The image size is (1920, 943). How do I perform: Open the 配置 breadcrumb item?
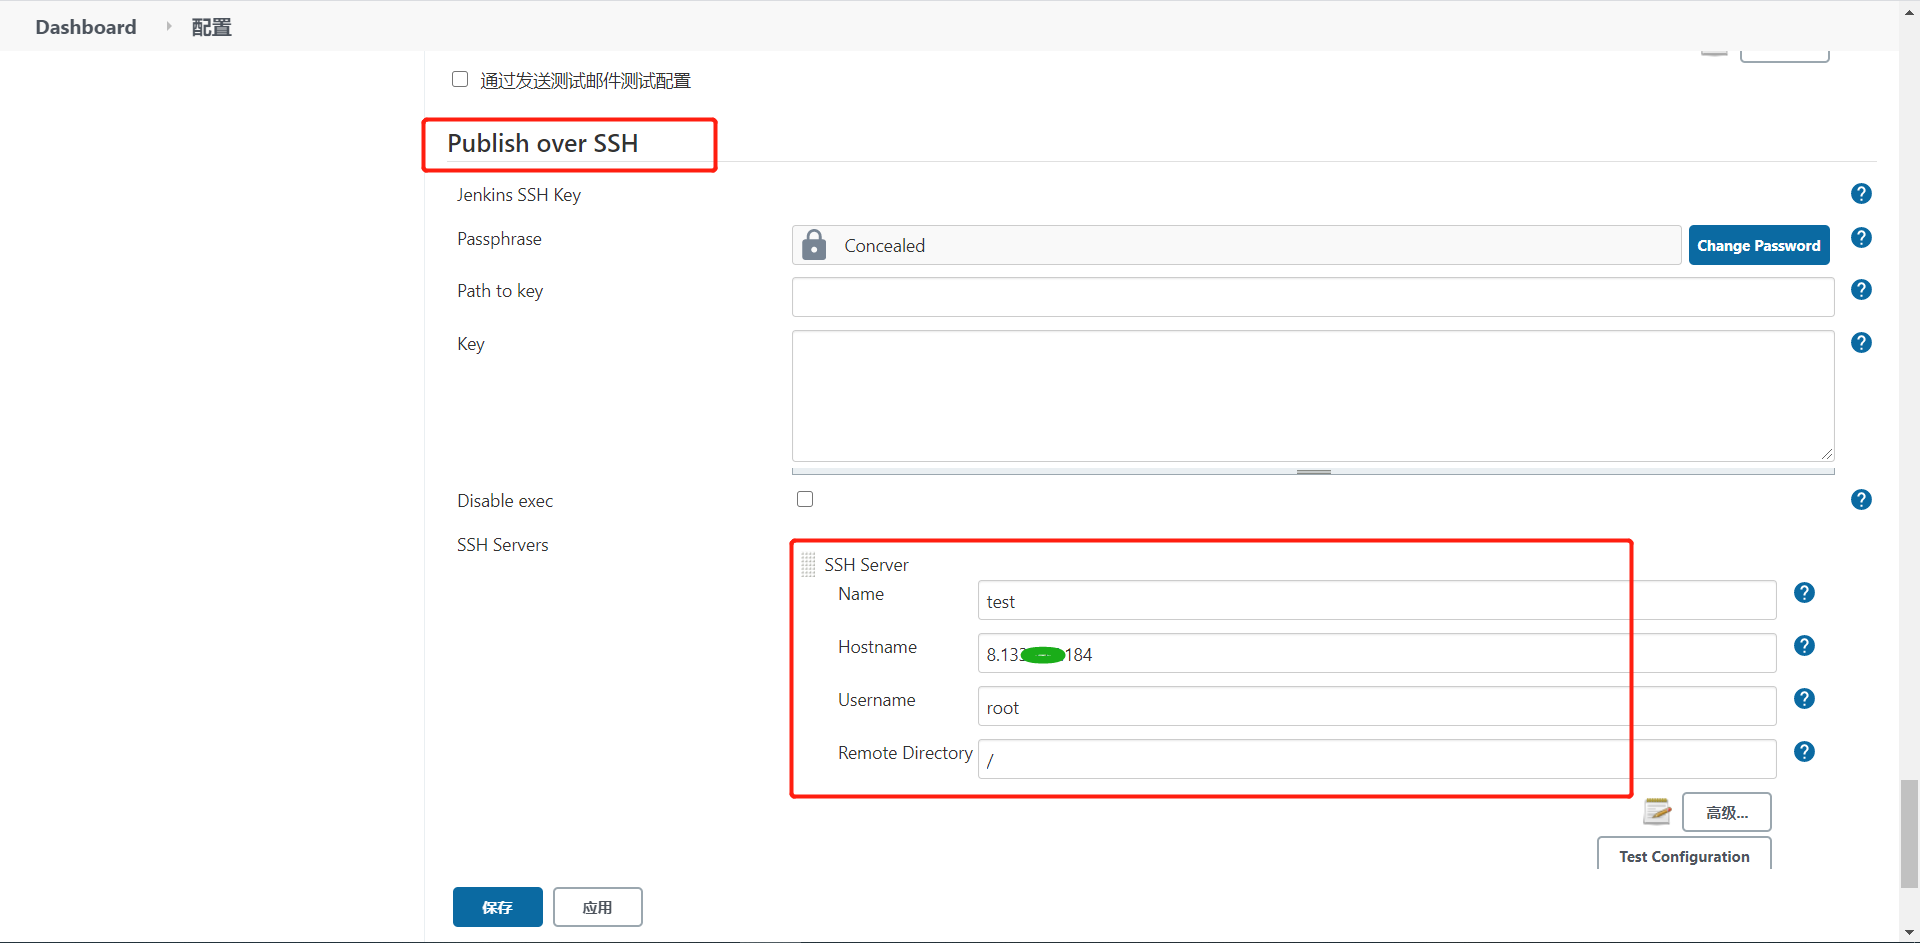pos(211,27)
